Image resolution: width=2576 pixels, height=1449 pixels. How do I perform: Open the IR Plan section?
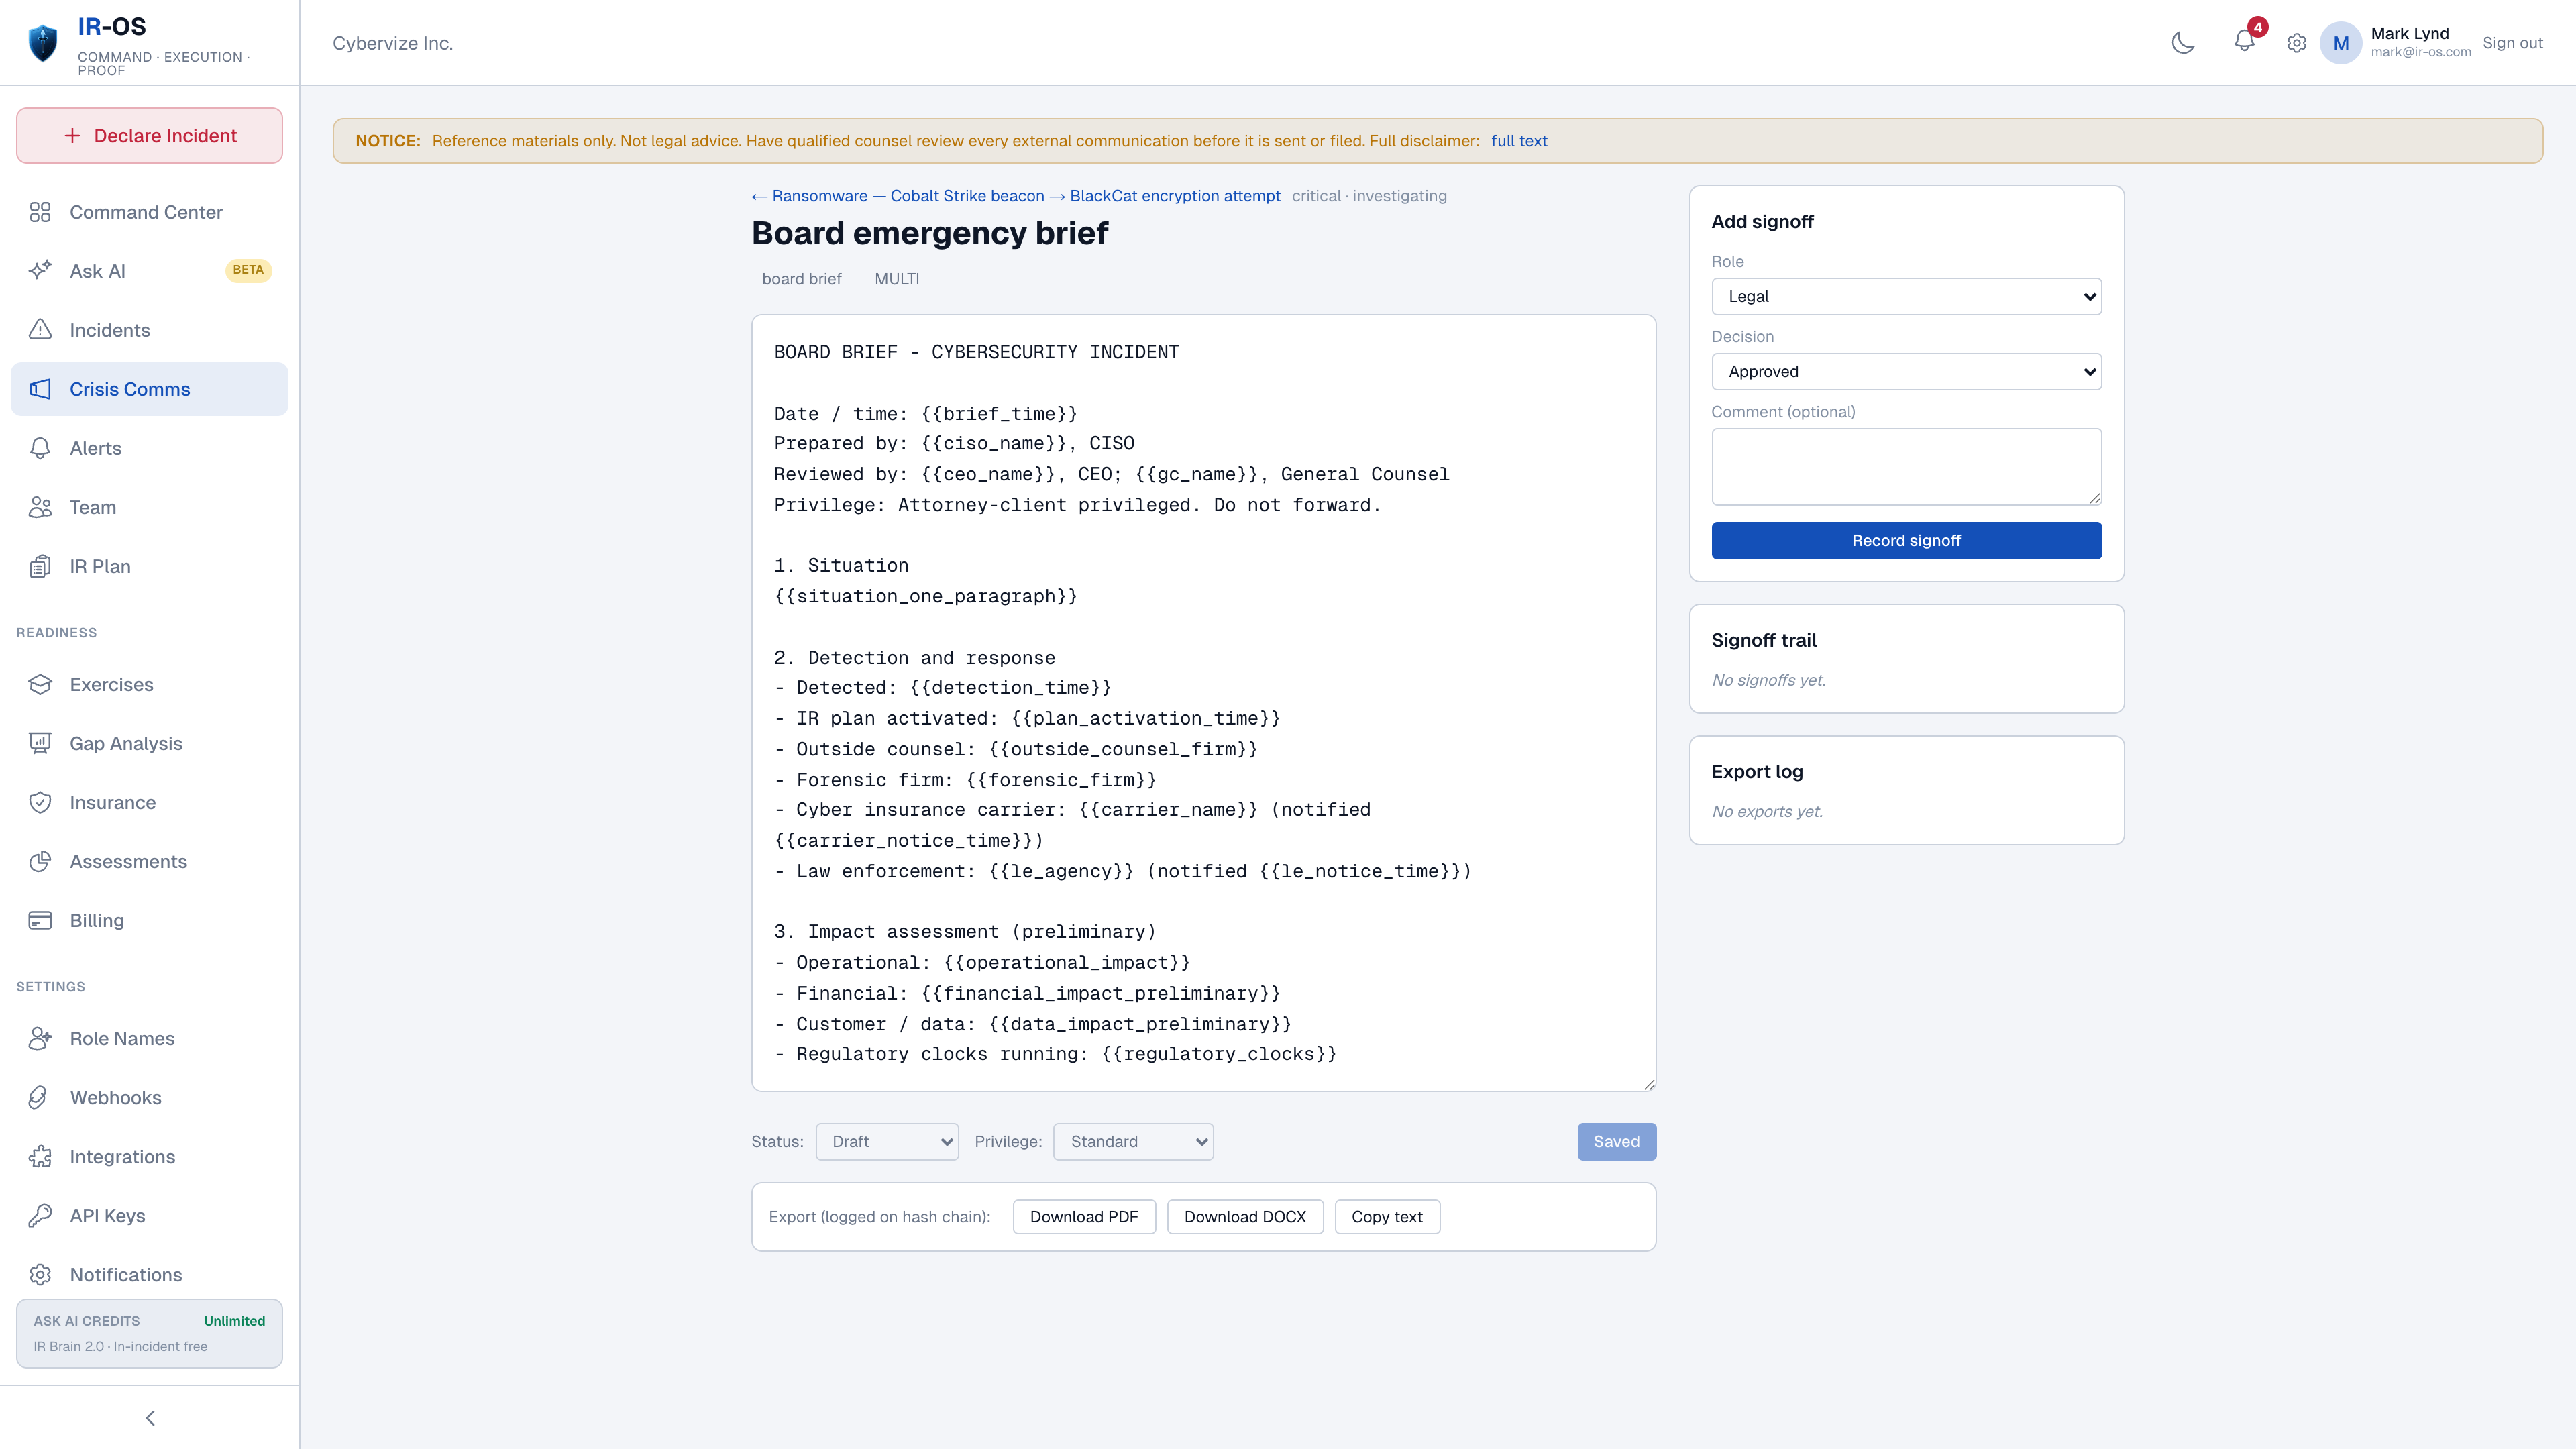point(149,566)
